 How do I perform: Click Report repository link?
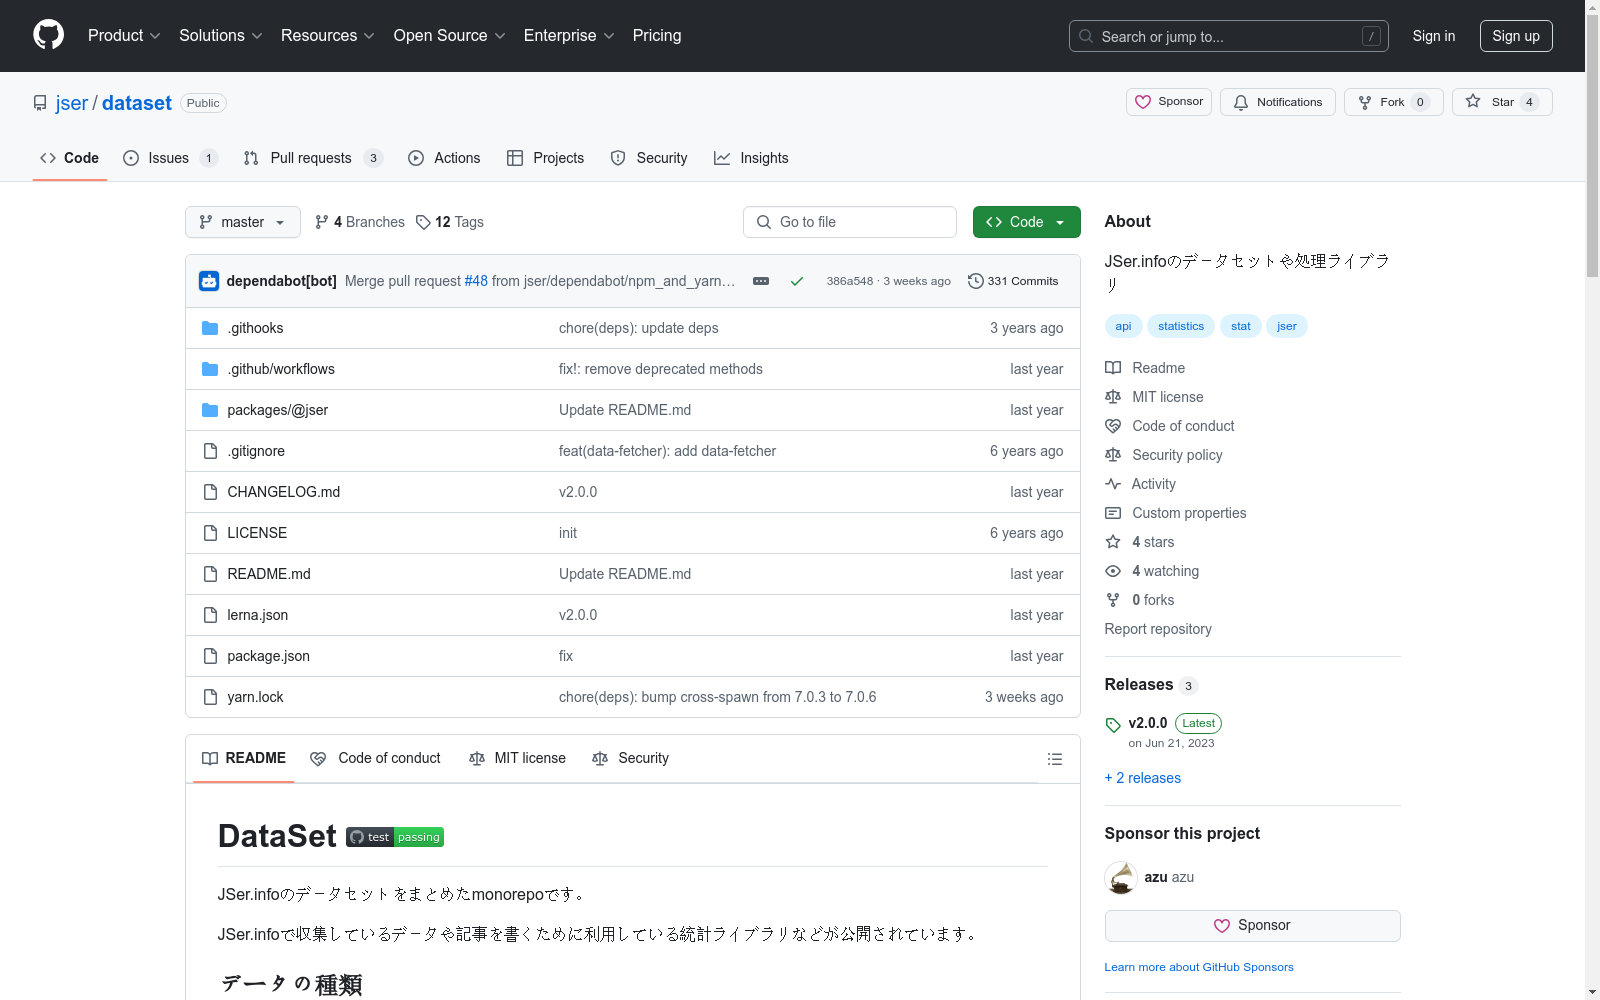(x=1158, y=629)
